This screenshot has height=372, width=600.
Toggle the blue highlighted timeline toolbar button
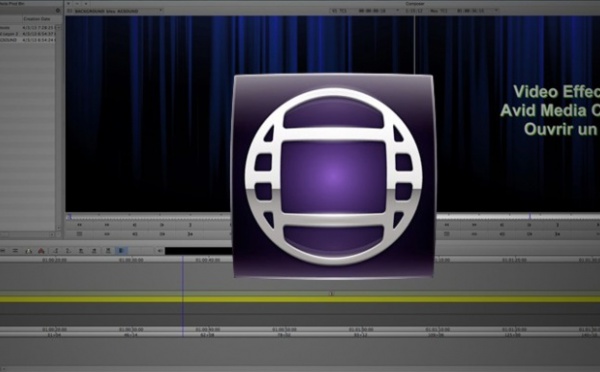click(x=121, y=251)
